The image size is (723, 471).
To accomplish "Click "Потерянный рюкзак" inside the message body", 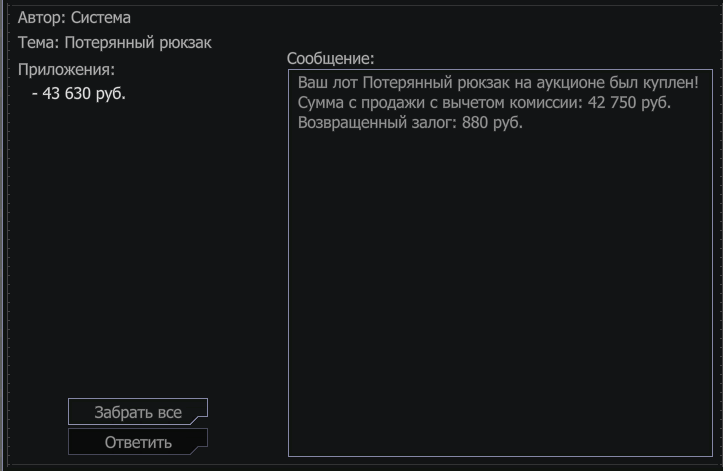I will (x=436, y=83).
